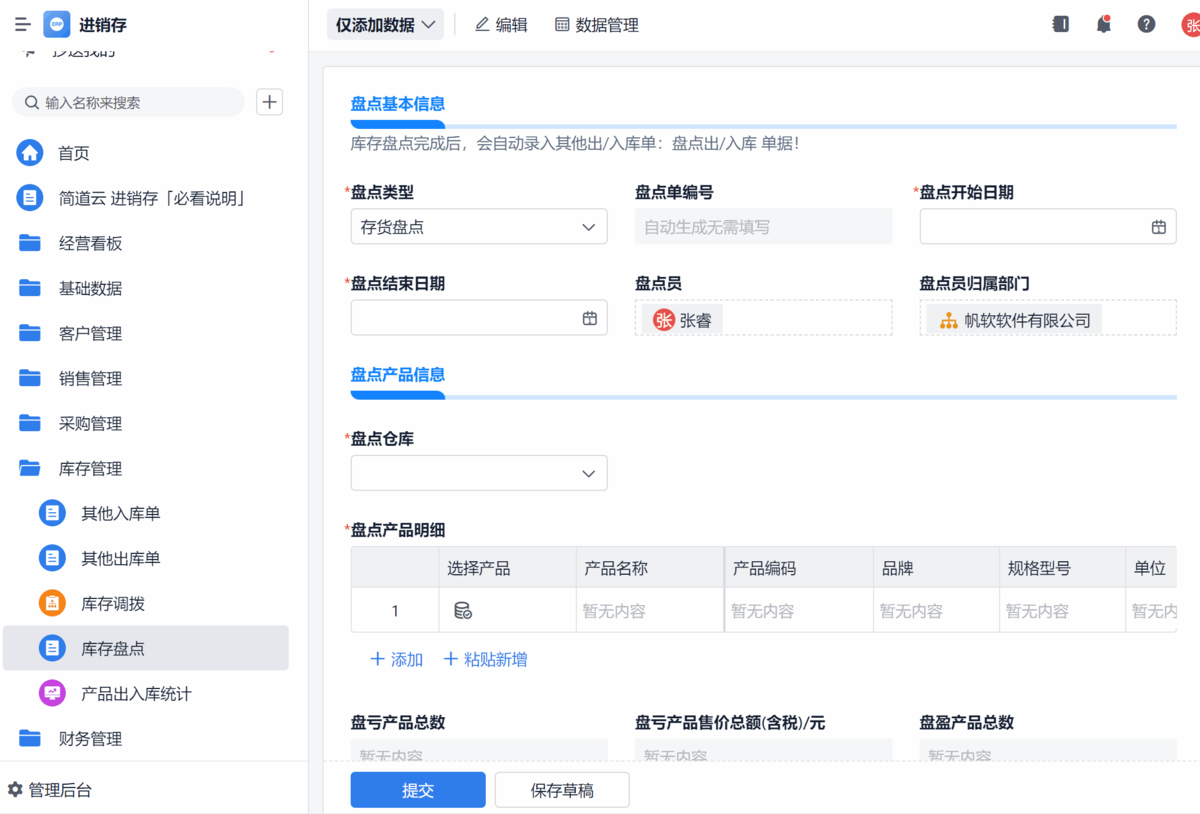This screenshot has height=814, width=1200.
Task: Expand the 仅添加数据 dropdown
Action: pos(385,25)
